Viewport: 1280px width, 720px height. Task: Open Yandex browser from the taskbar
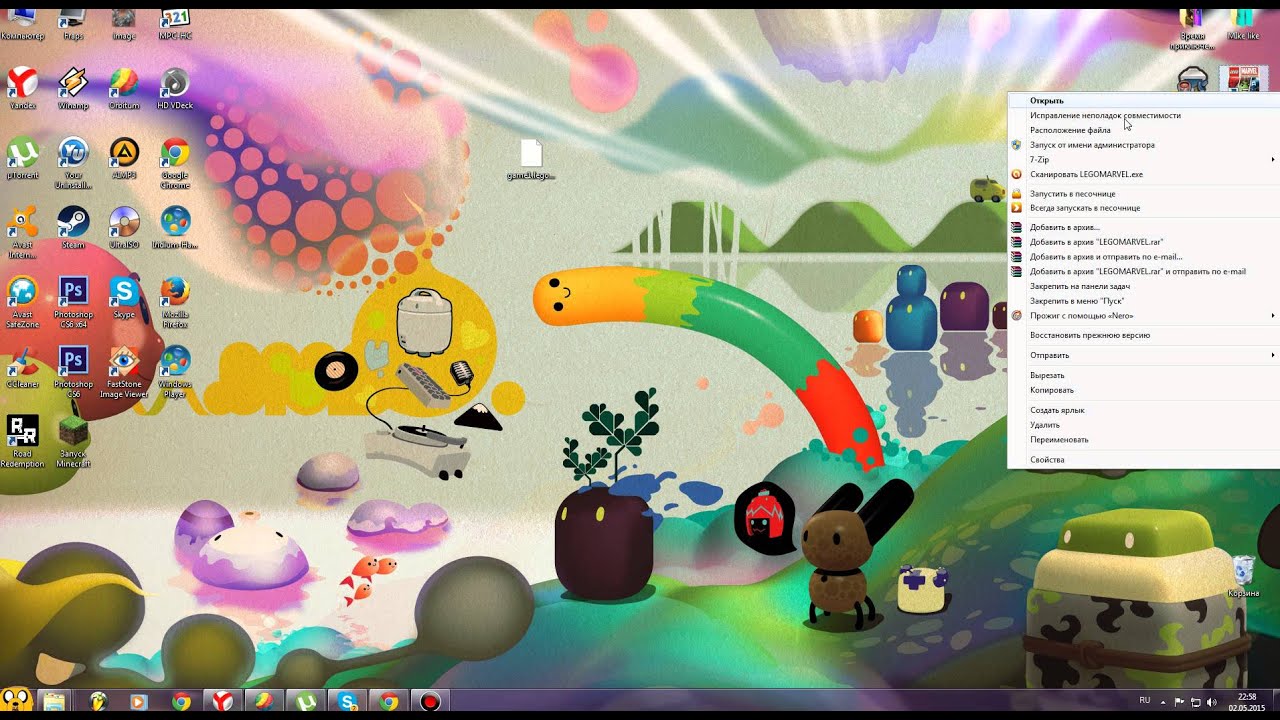(x=222, y=701)
